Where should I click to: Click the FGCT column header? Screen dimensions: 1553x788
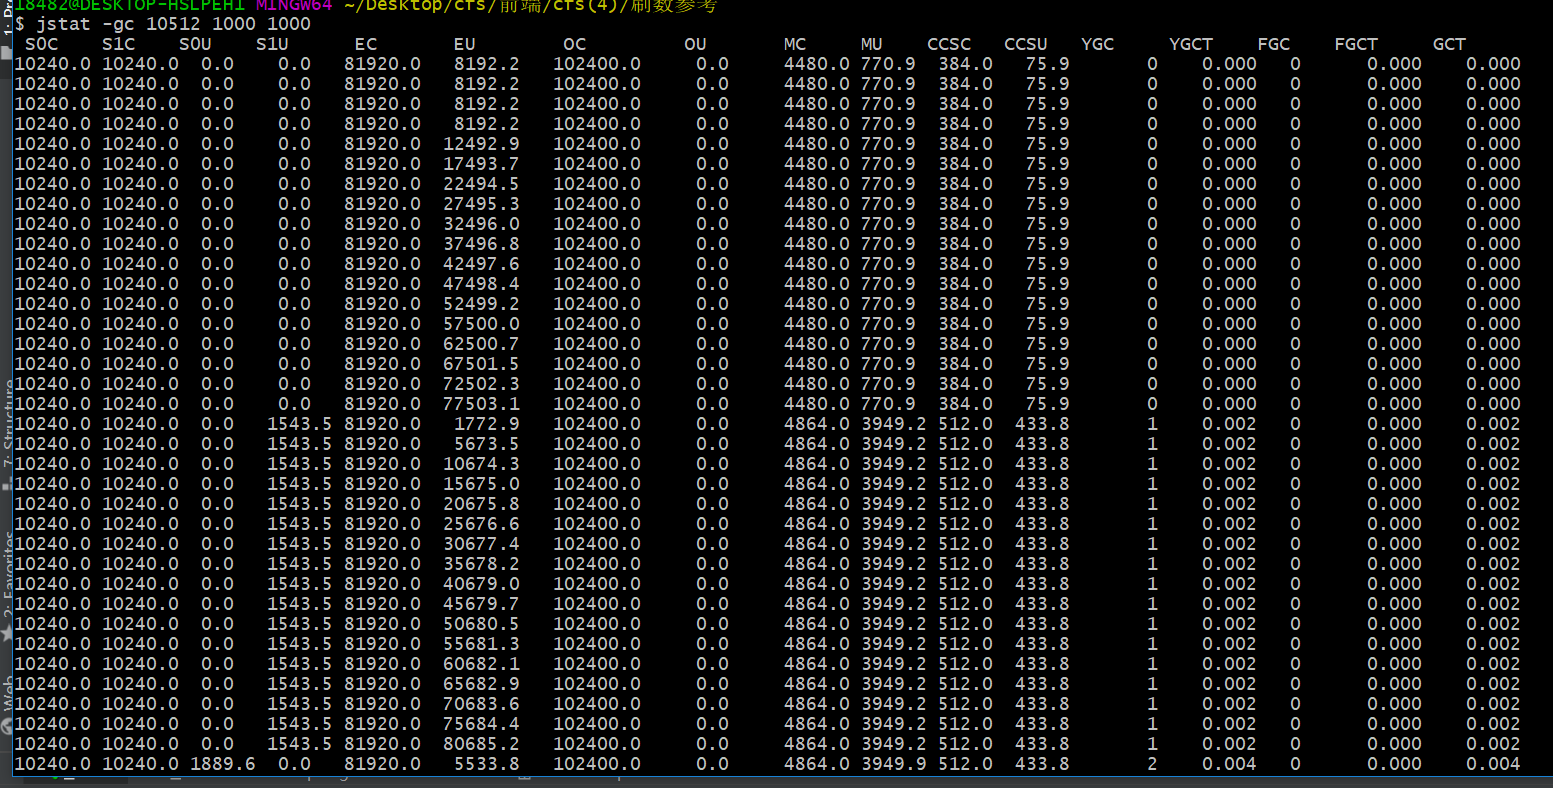pos(1356,44)
